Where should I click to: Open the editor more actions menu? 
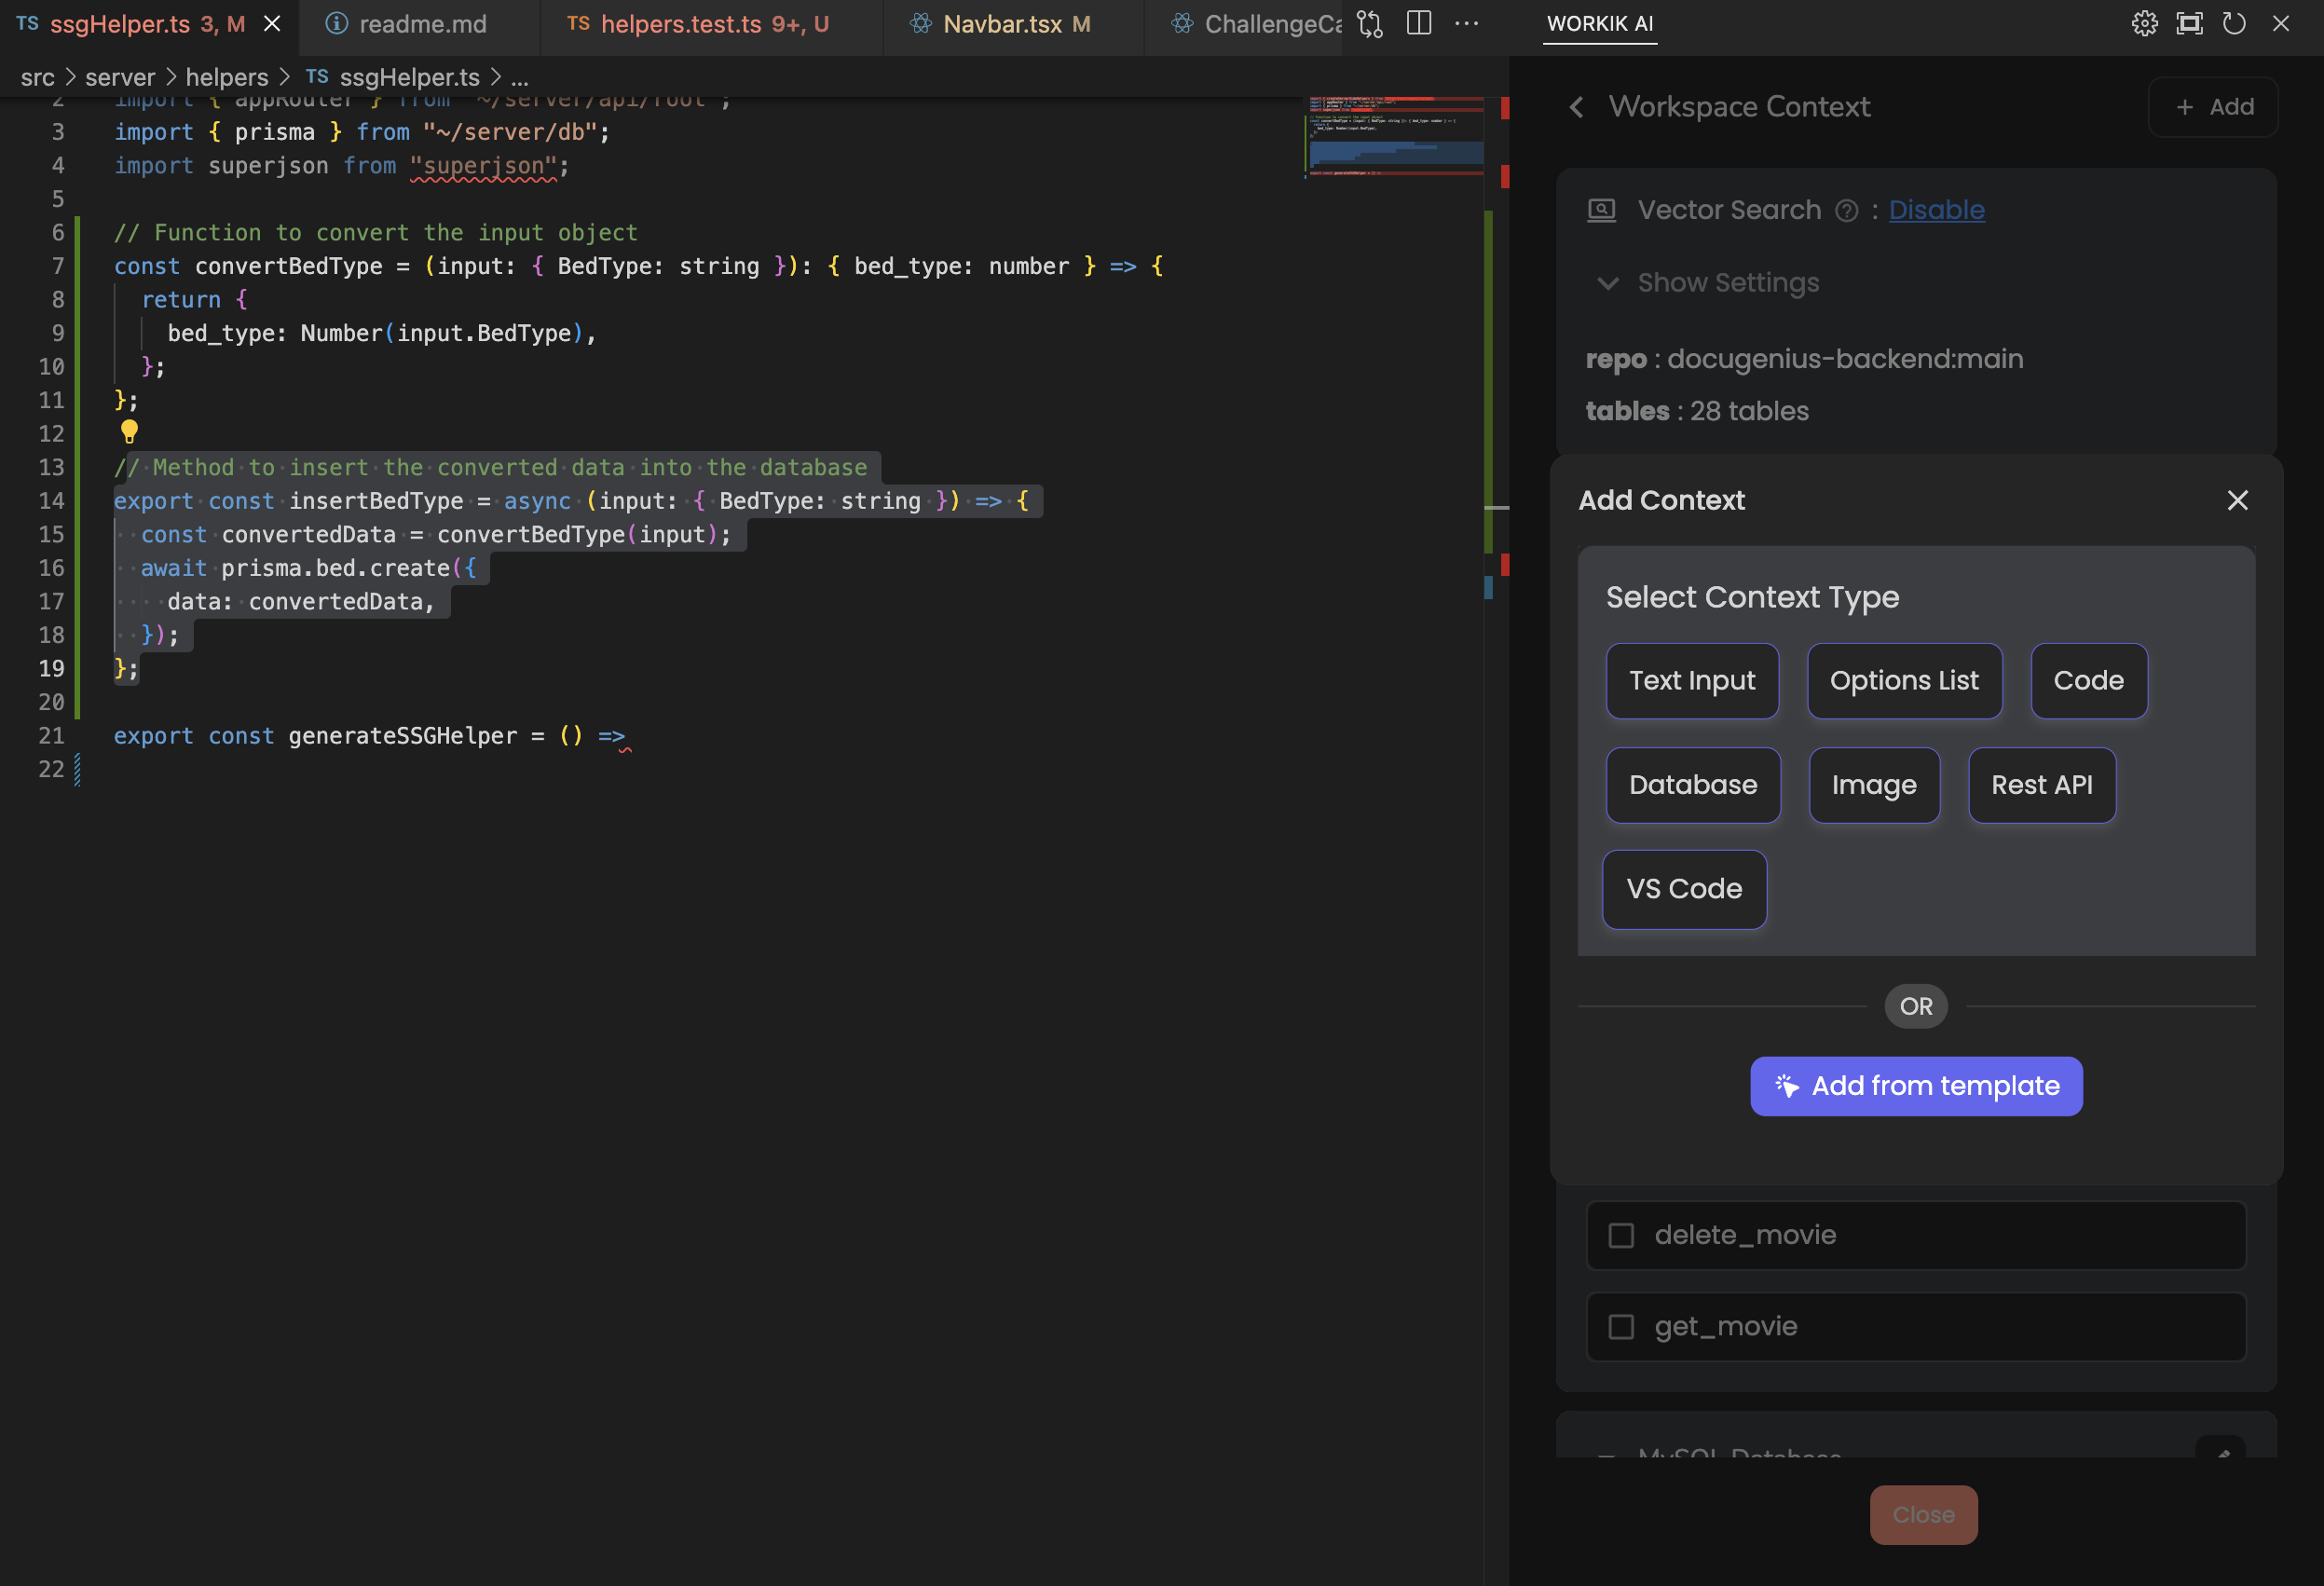[1466, 23]
